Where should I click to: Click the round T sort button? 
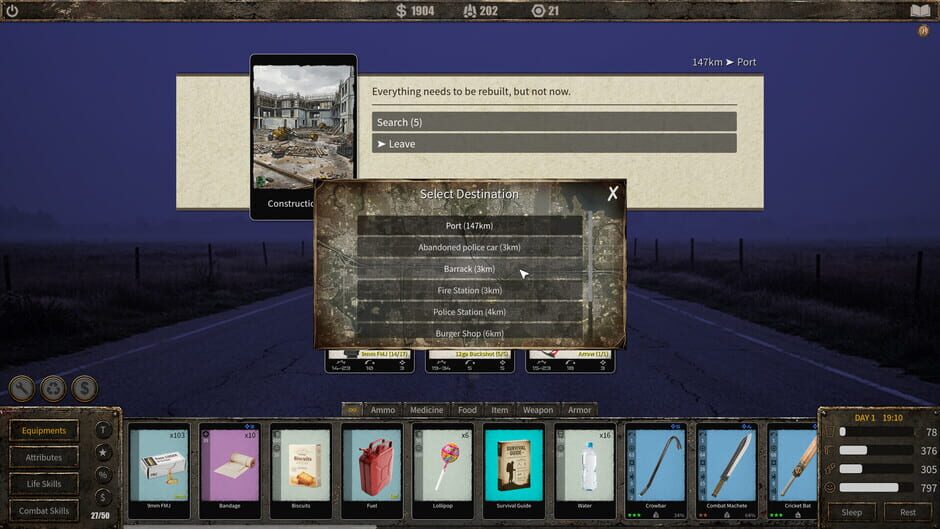[103, 429]
